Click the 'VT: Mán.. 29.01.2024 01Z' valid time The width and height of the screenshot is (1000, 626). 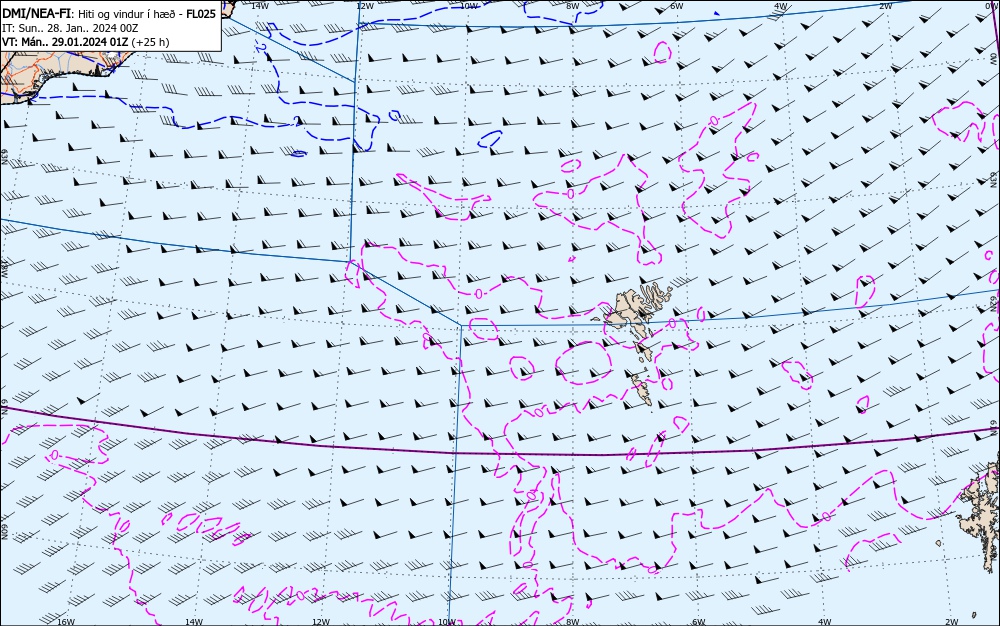tap(65, 42)
